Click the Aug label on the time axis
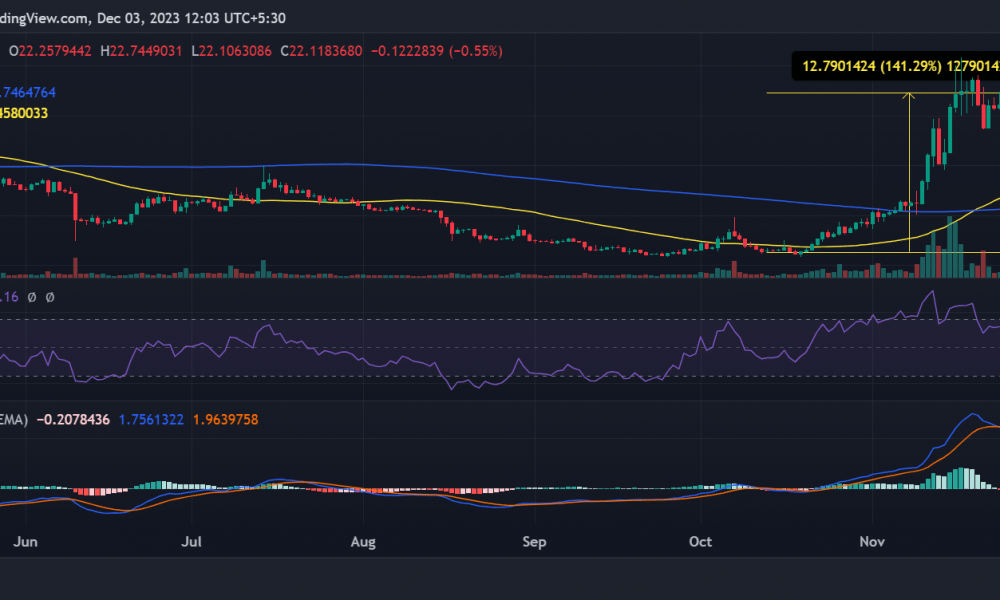Viewport: 1000px width, 600px height. coord(363,542)
